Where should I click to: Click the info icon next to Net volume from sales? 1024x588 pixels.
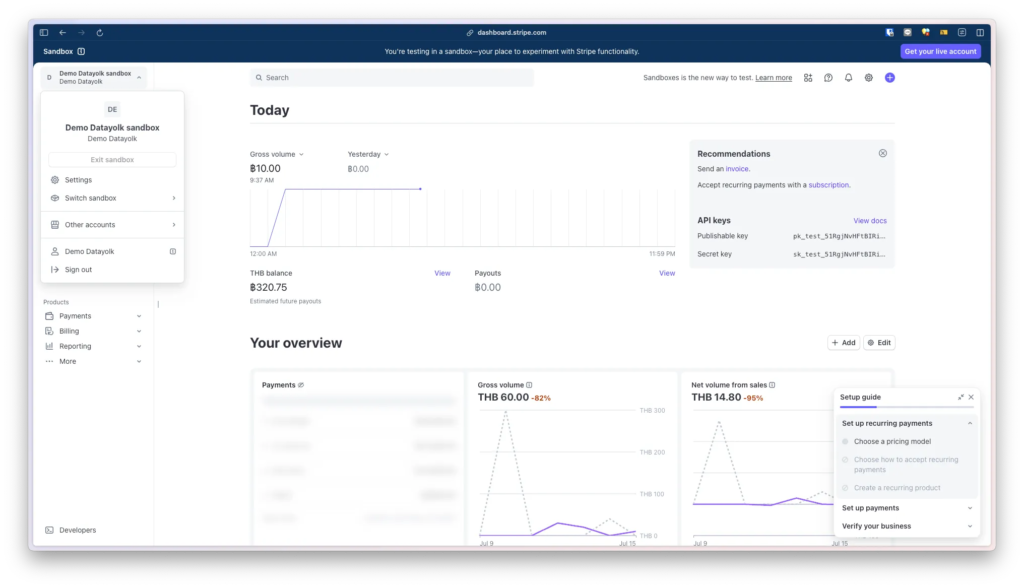[x=772, y=385]
